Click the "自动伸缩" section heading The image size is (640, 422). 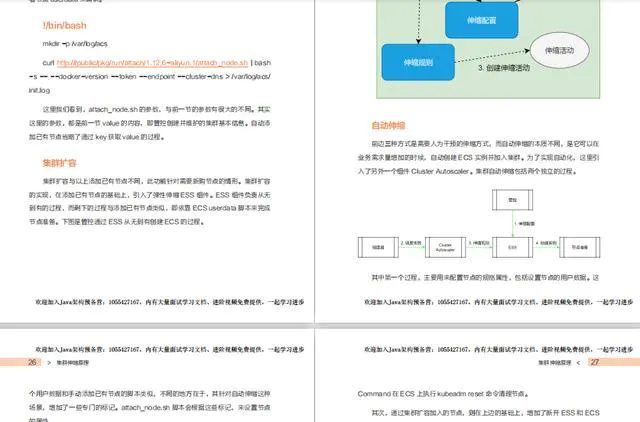[x=388, y=125]
